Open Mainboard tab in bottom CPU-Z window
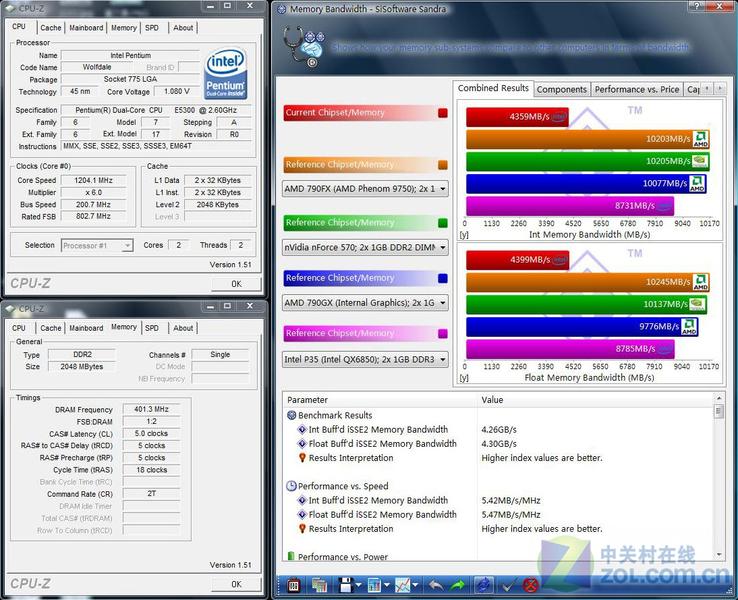738x600 pixels. coord(86,328)
